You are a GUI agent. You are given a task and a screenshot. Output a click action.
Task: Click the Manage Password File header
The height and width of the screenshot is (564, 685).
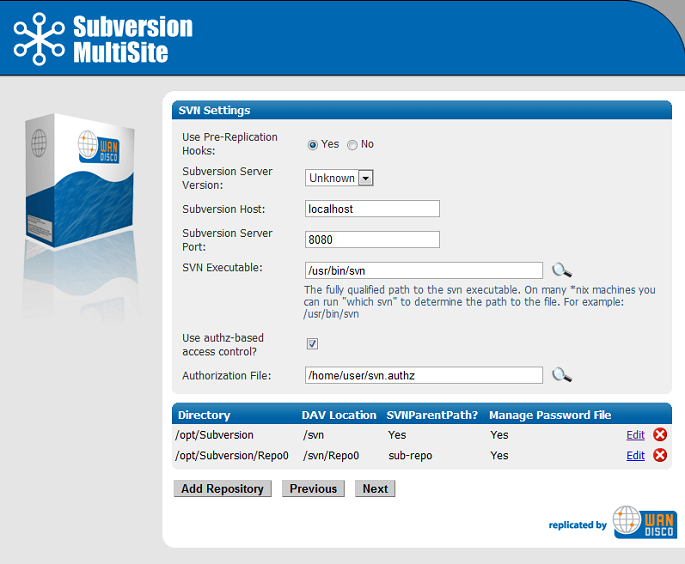pos(550,415)
